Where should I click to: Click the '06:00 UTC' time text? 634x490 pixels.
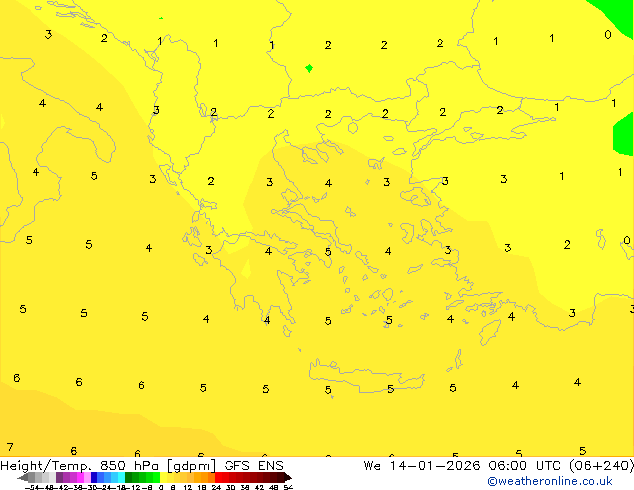click(x=524, y=466)
